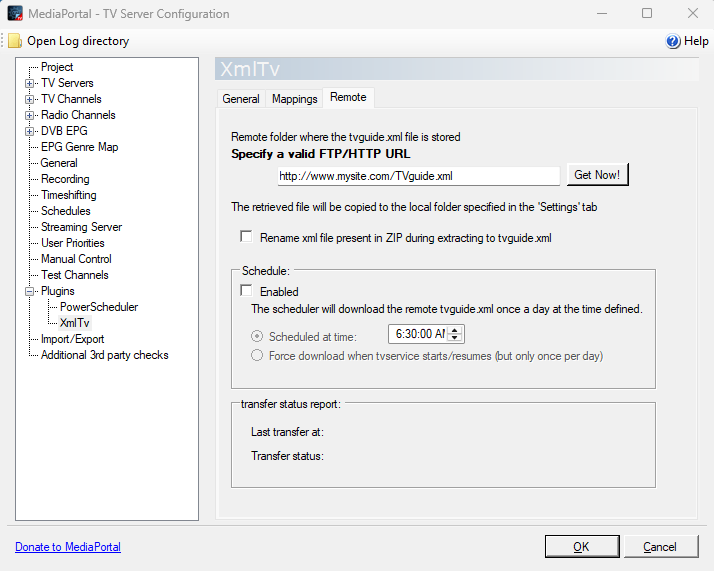714x571 pixels.
Task: Switch to the General tab
Action: 241,99
